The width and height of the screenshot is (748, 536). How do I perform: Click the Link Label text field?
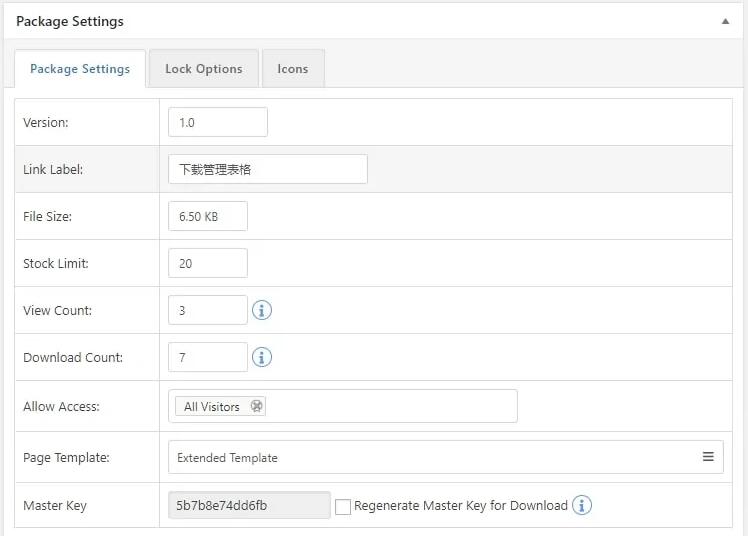click(x=268, y=169)
